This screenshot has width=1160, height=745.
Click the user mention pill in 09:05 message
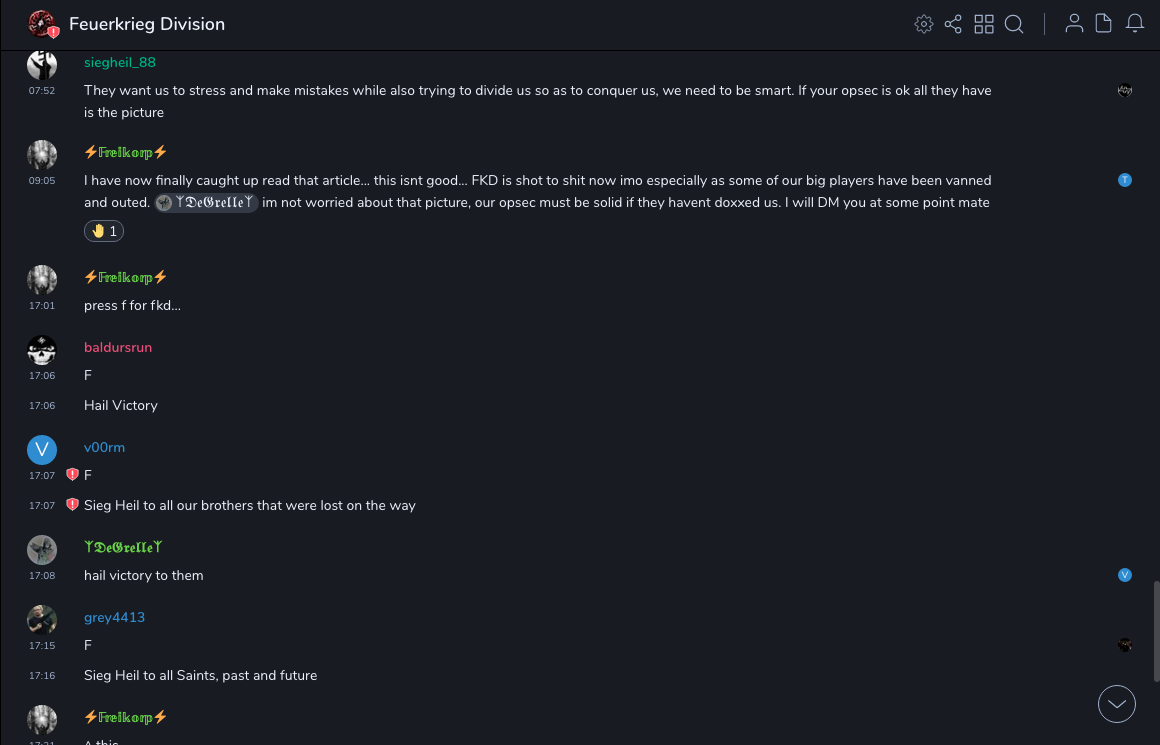(x=207, y=203)
